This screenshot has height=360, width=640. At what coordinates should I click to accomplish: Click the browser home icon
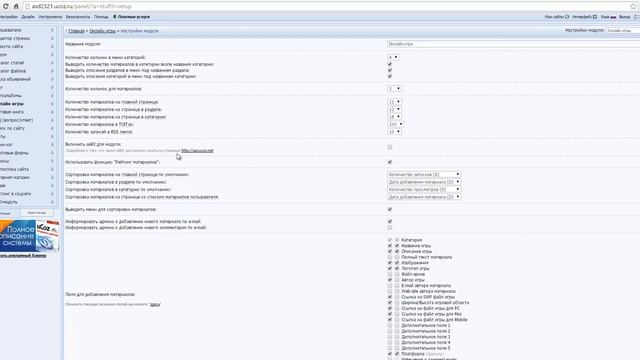click(x=16, y=7)
